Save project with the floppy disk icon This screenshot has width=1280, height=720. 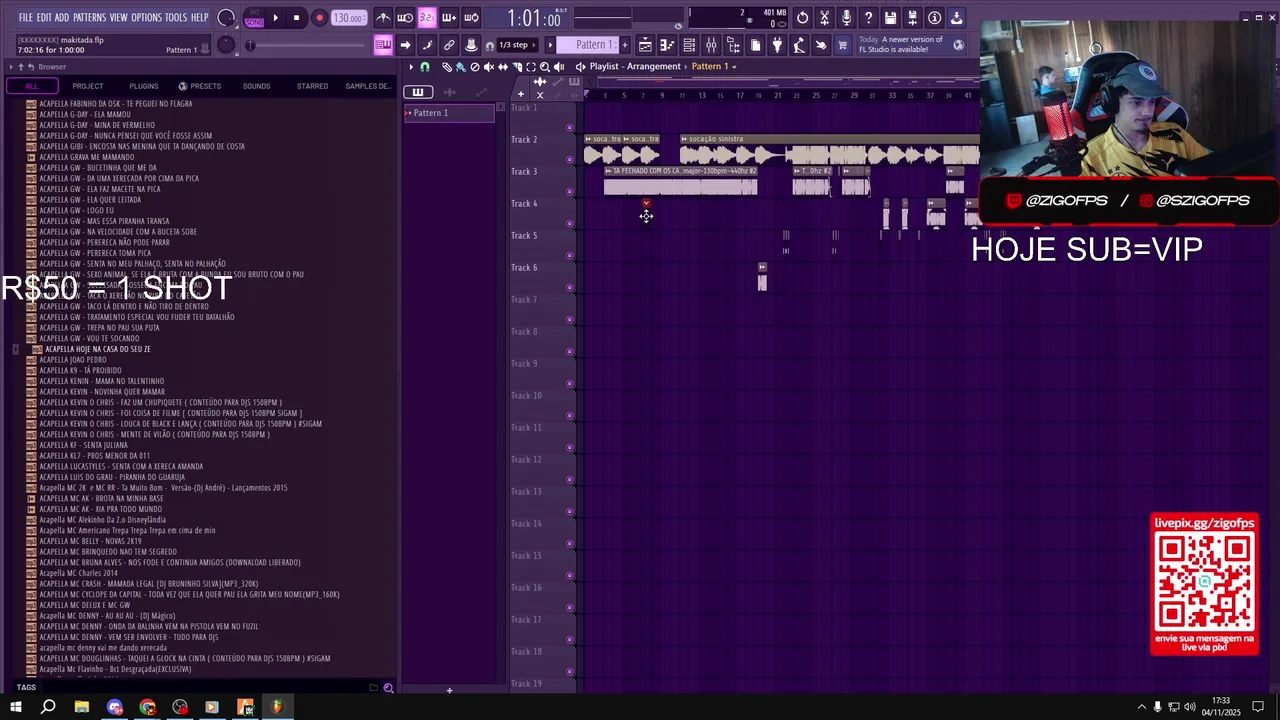pos(890,18)
